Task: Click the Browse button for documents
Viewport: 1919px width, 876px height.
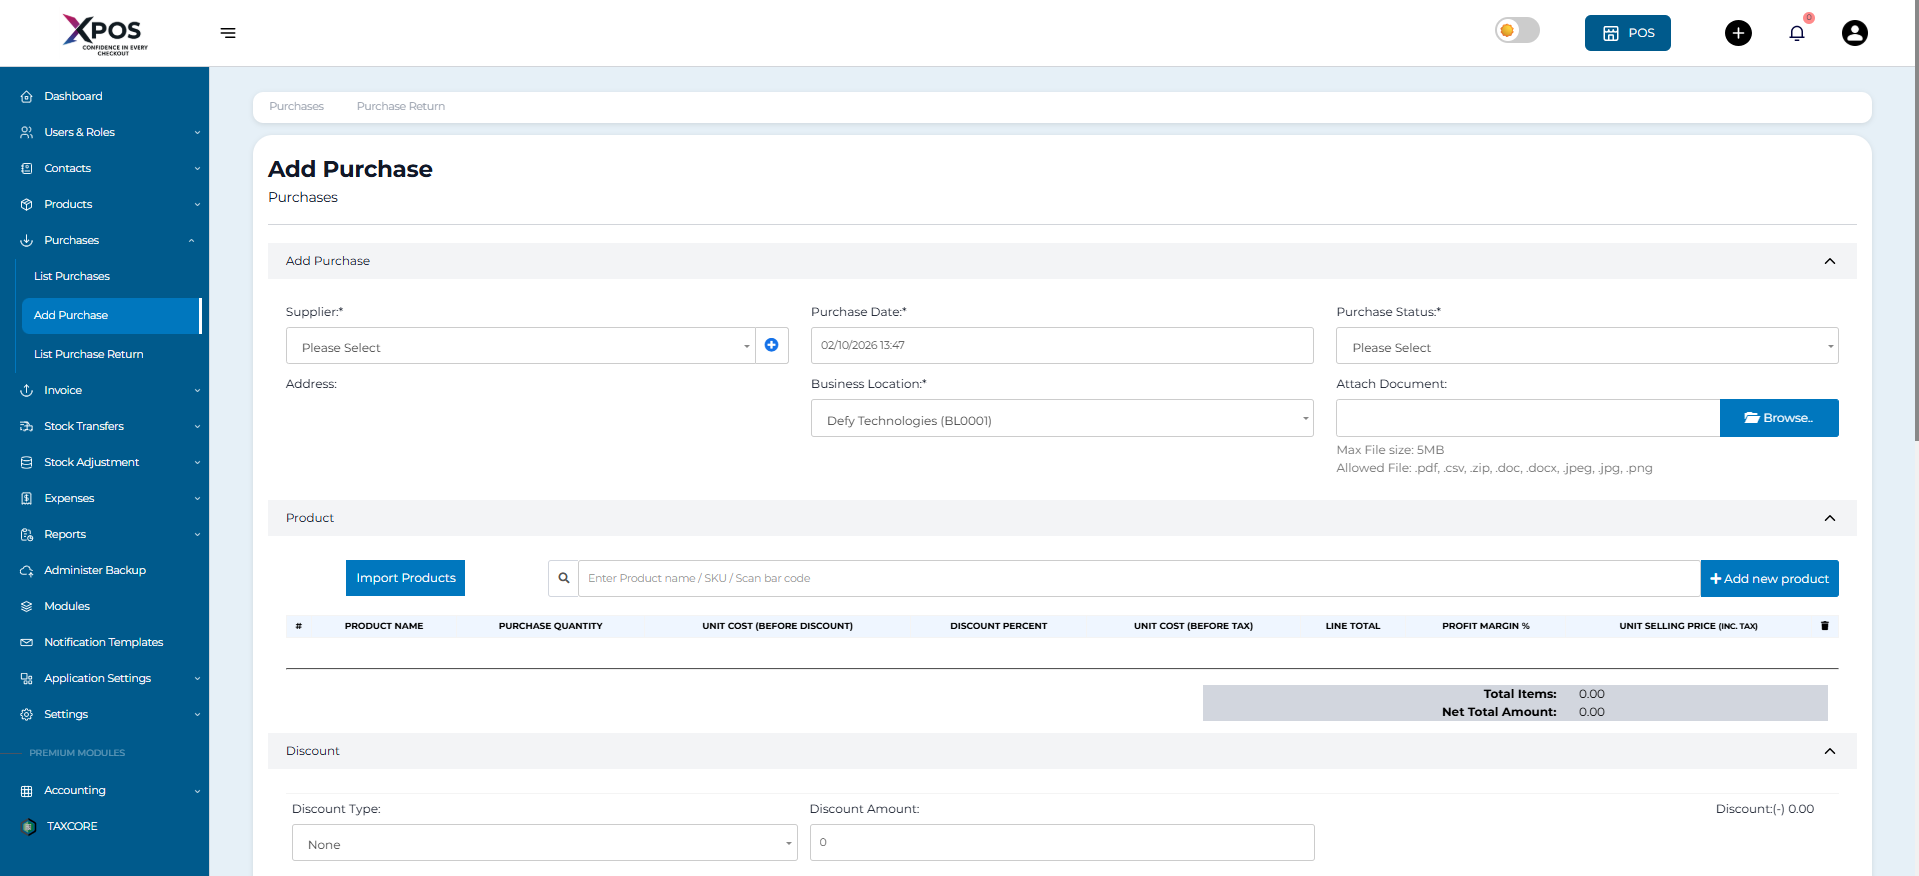Action: [x=1778, y=418]
